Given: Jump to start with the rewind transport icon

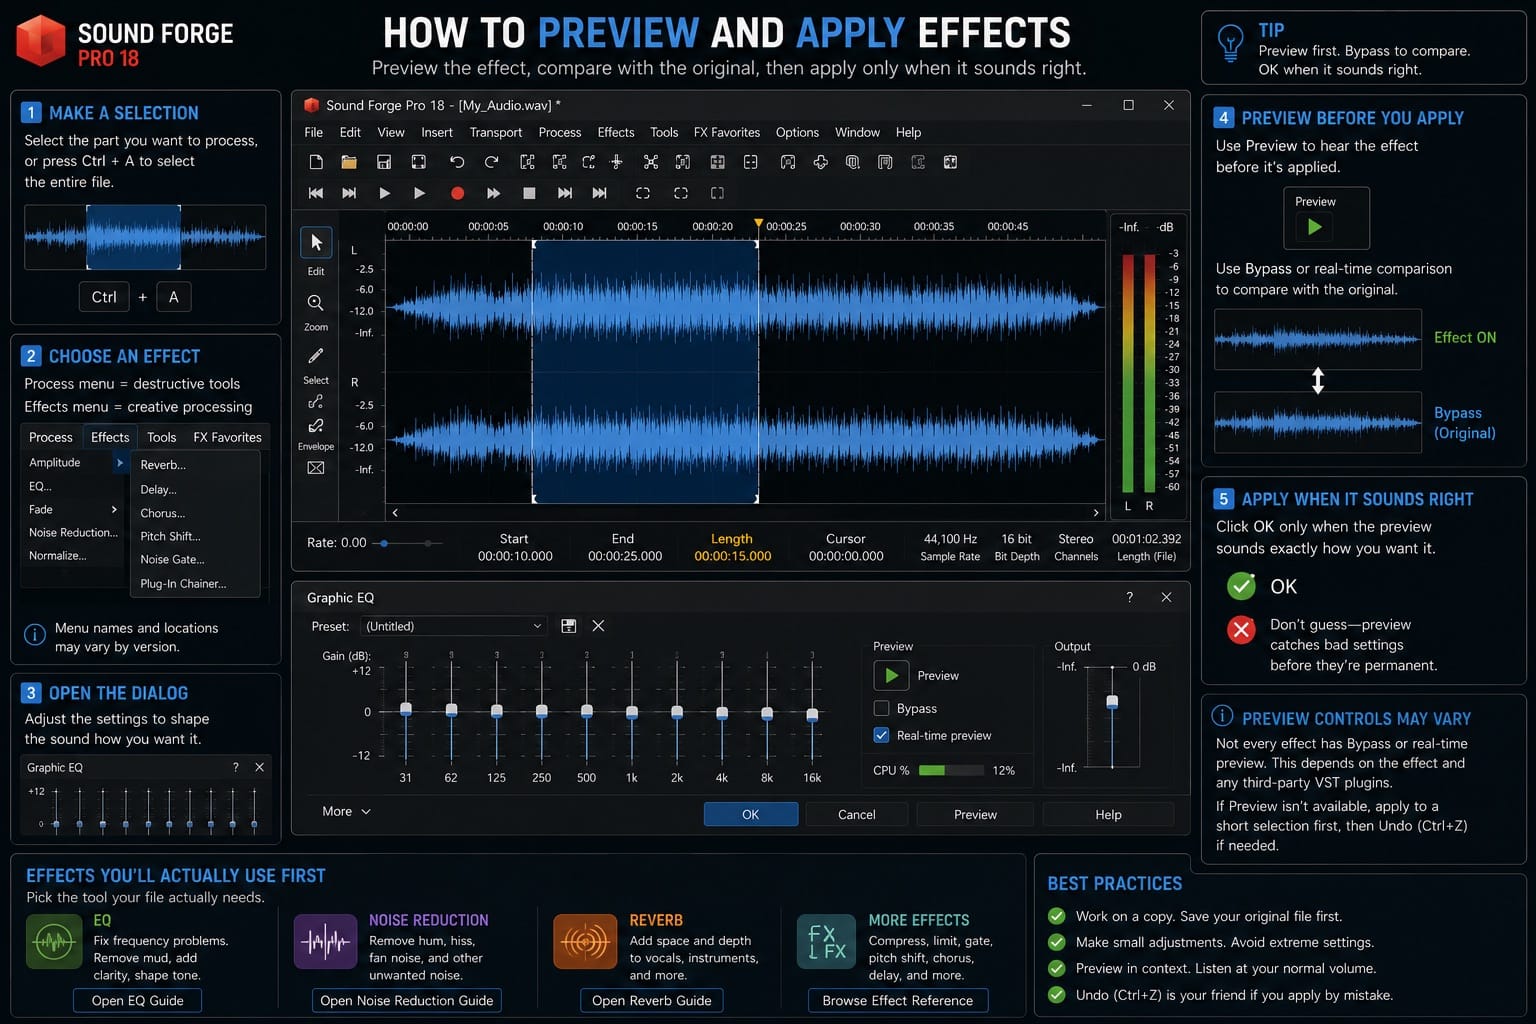Looking at the screenshot, I should pos(316,193).
